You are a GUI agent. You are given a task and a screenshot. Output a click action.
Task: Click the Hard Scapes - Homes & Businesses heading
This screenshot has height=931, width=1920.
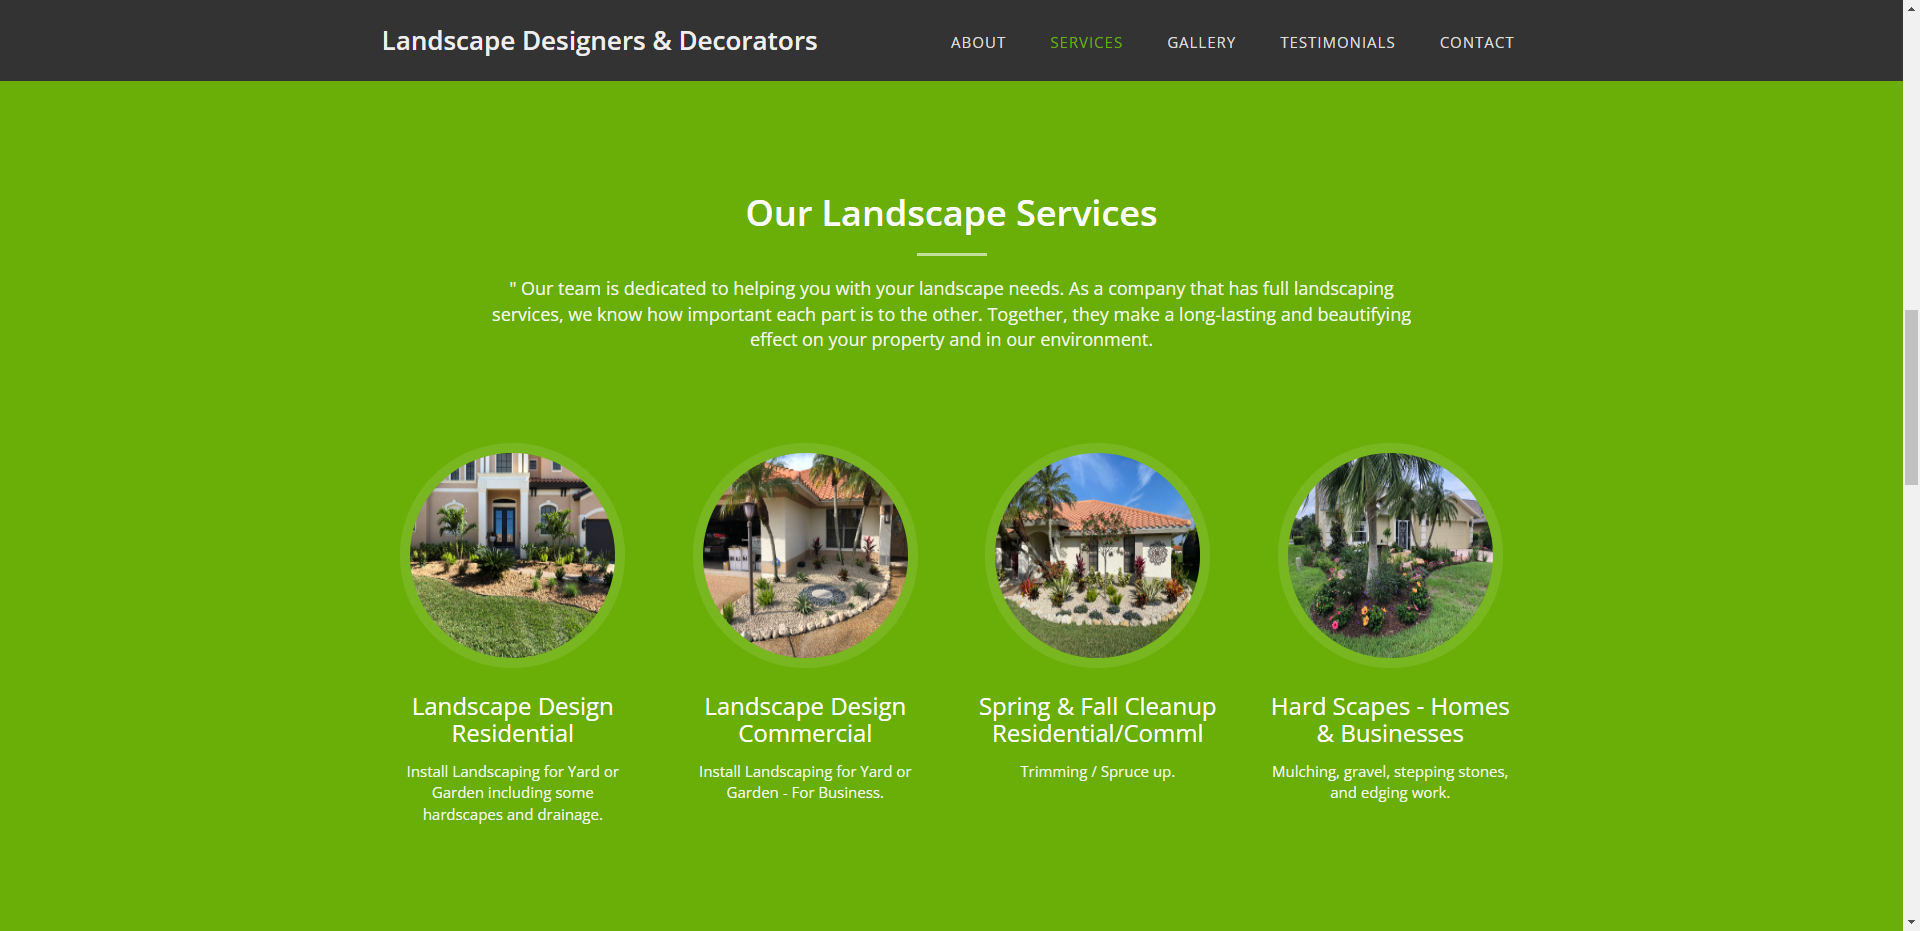coord(1390,720)
